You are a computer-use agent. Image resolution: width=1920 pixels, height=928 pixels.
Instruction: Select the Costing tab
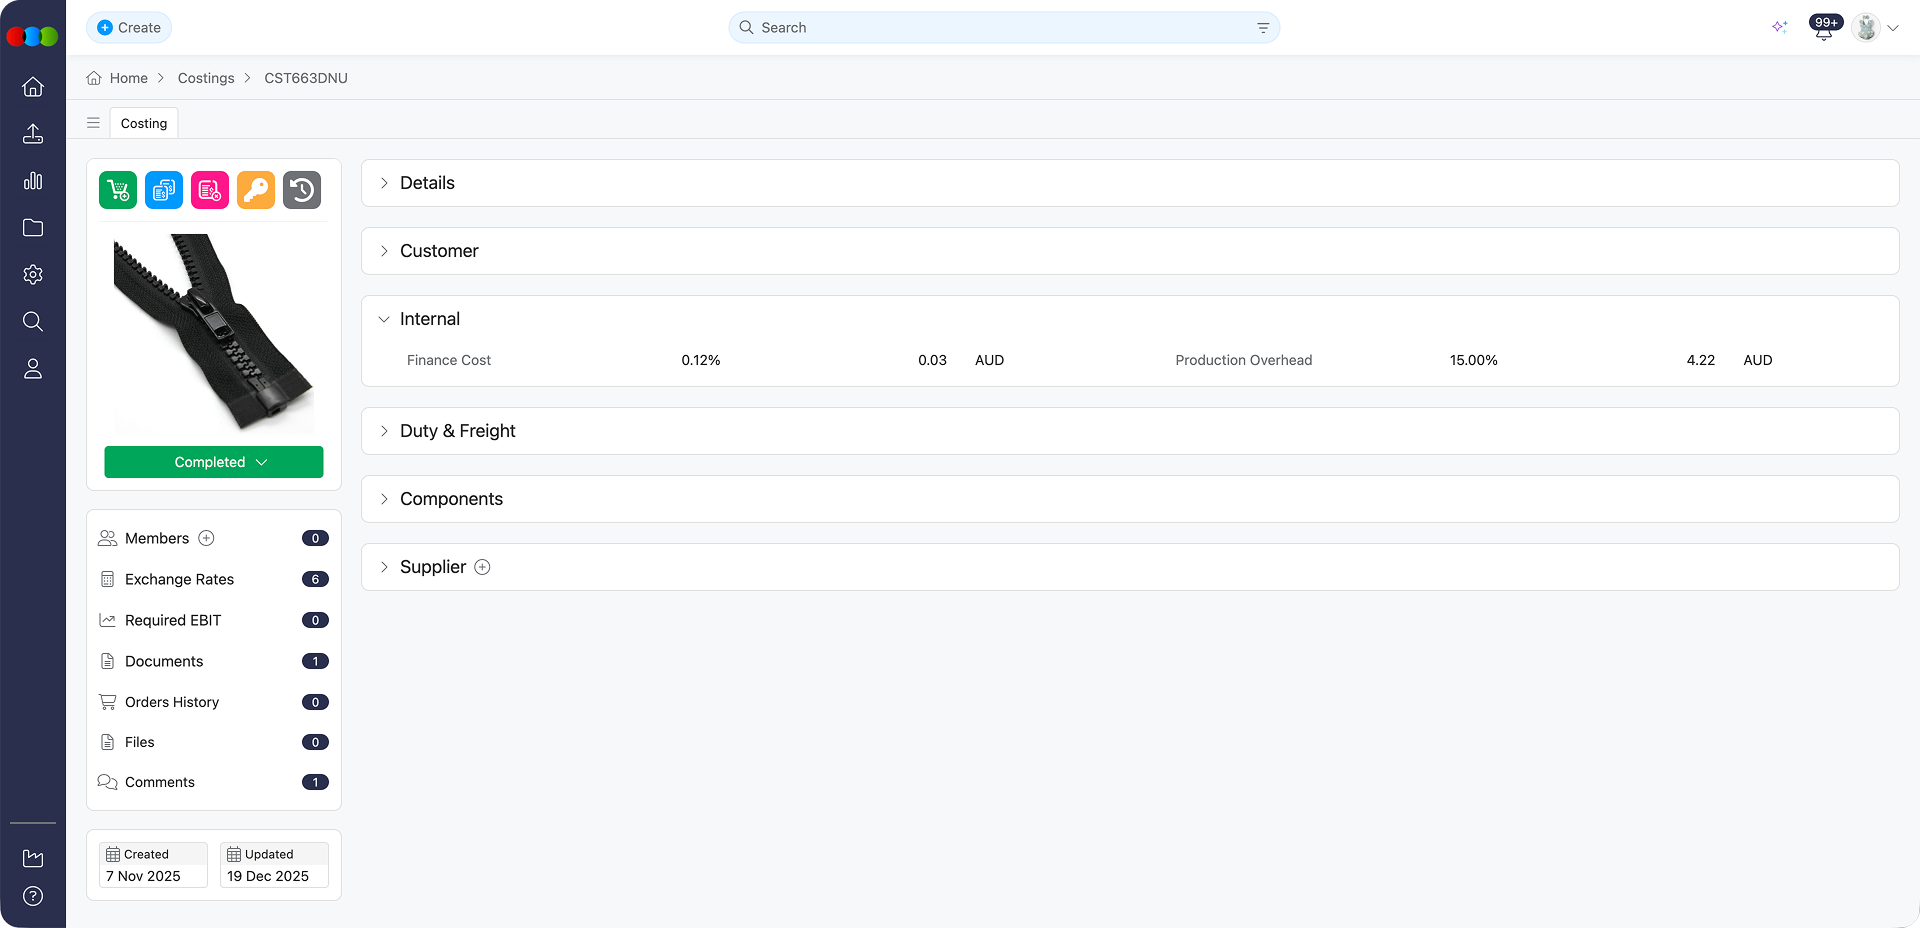pyautogui.click(x=144, y=123)
